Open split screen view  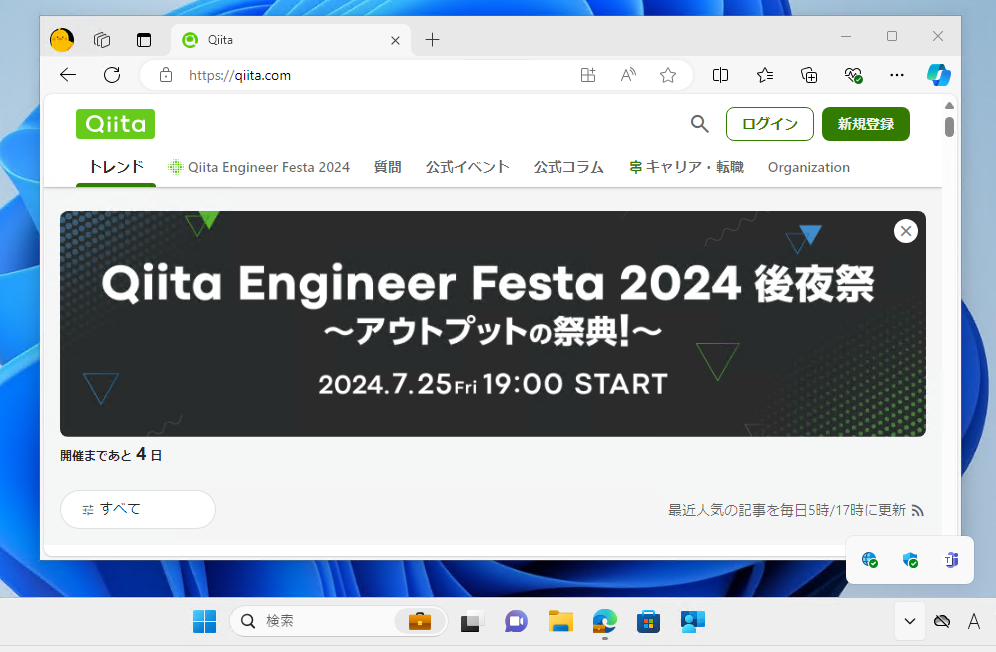720,75
